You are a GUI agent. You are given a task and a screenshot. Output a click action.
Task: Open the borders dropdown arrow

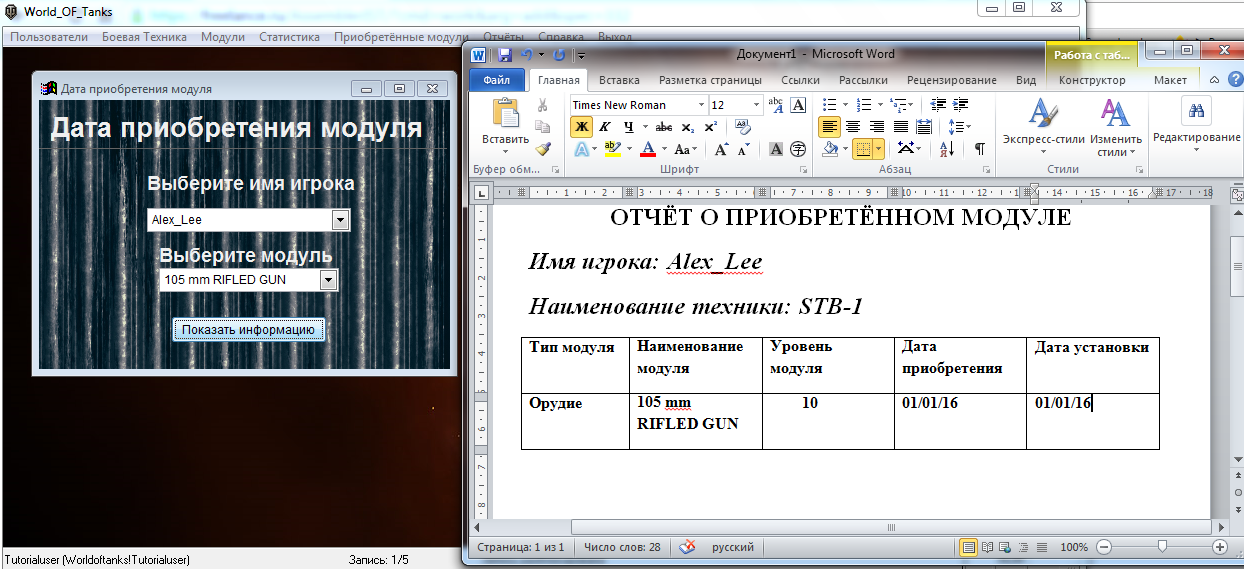click(x=879, y=149)
